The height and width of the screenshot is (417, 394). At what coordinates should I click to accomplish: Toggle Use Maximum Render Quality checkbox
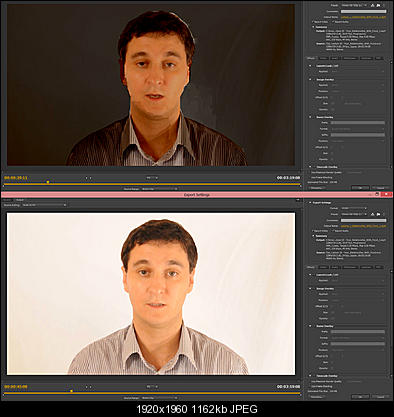[x=310, y=381]
